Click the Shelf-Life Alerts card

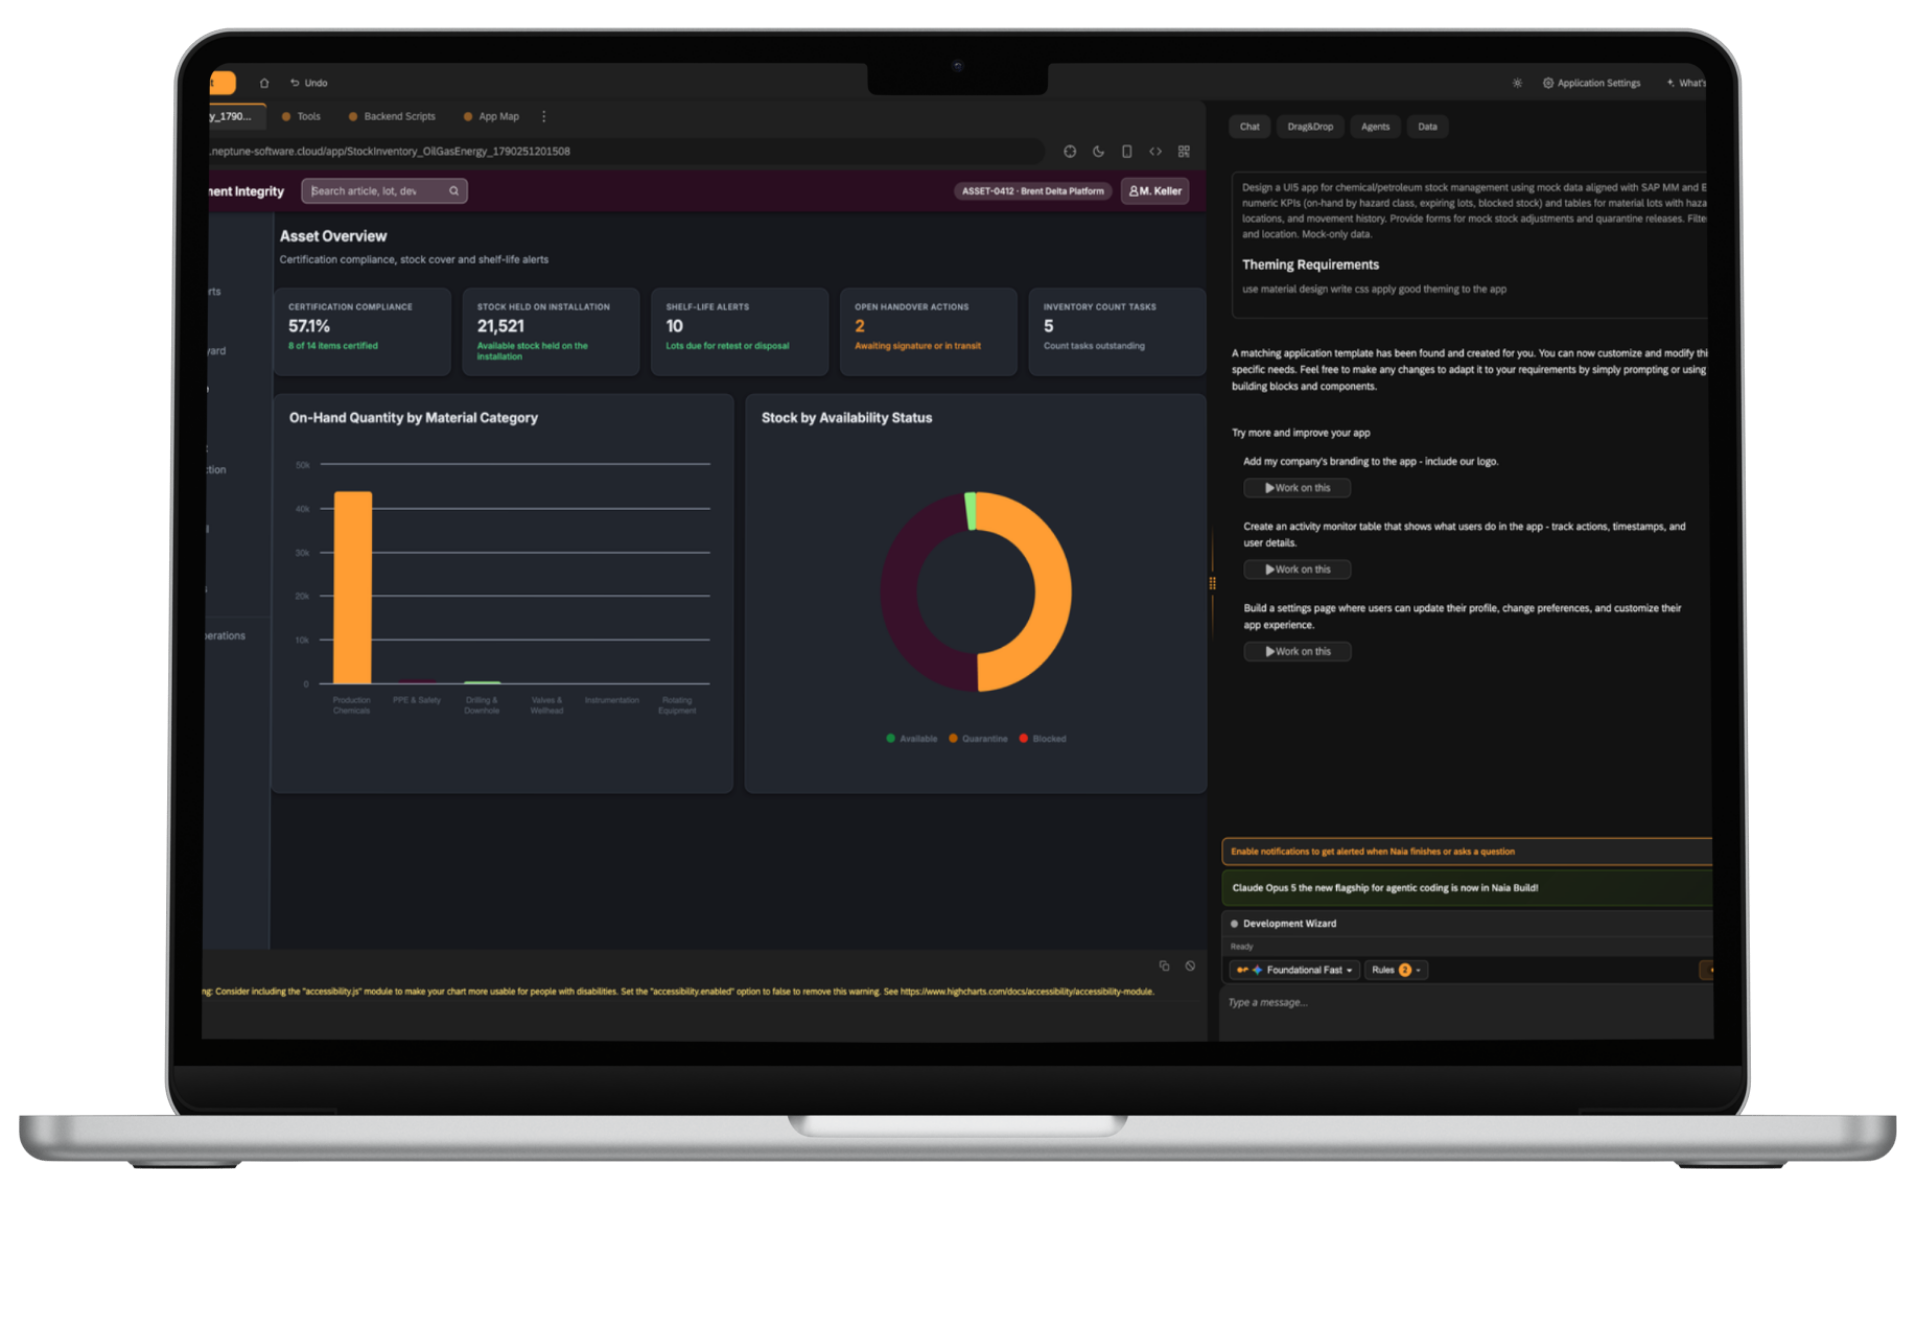click(x=739, y=332)
